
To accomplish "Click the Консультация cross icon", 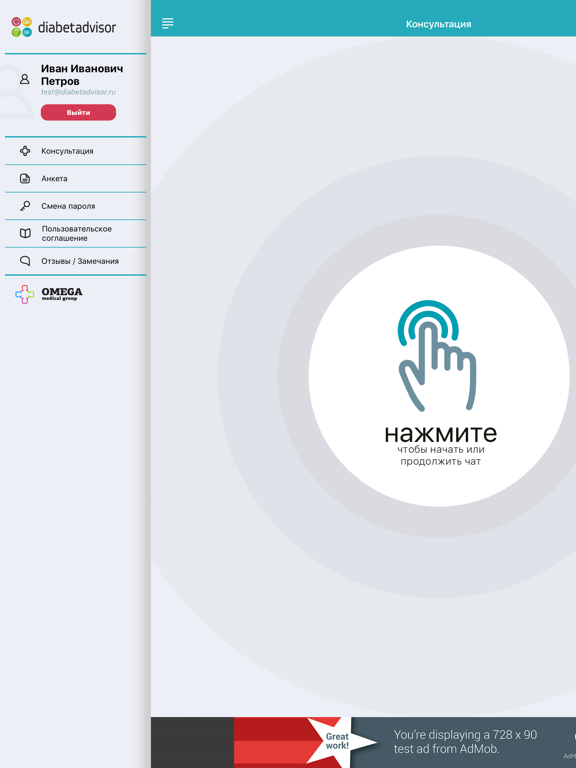I will coord(25,151).
